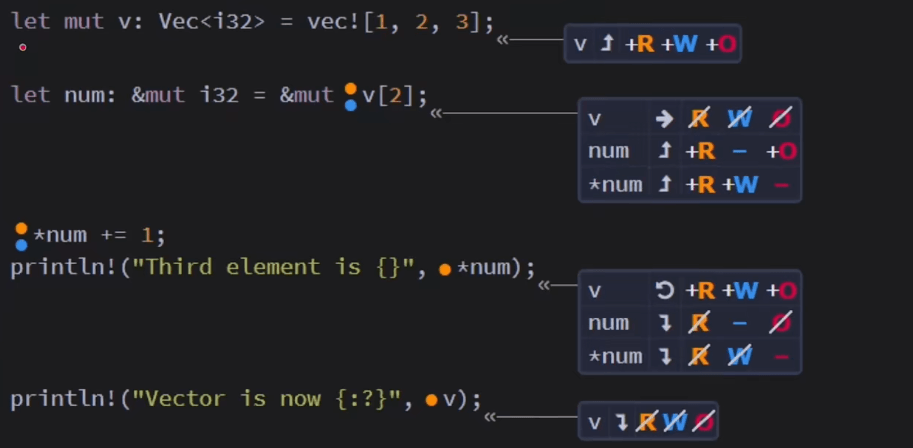The image size is (913, 448).
Task: Click the blue dash in num row with down arrow
Action: [739, 324]
